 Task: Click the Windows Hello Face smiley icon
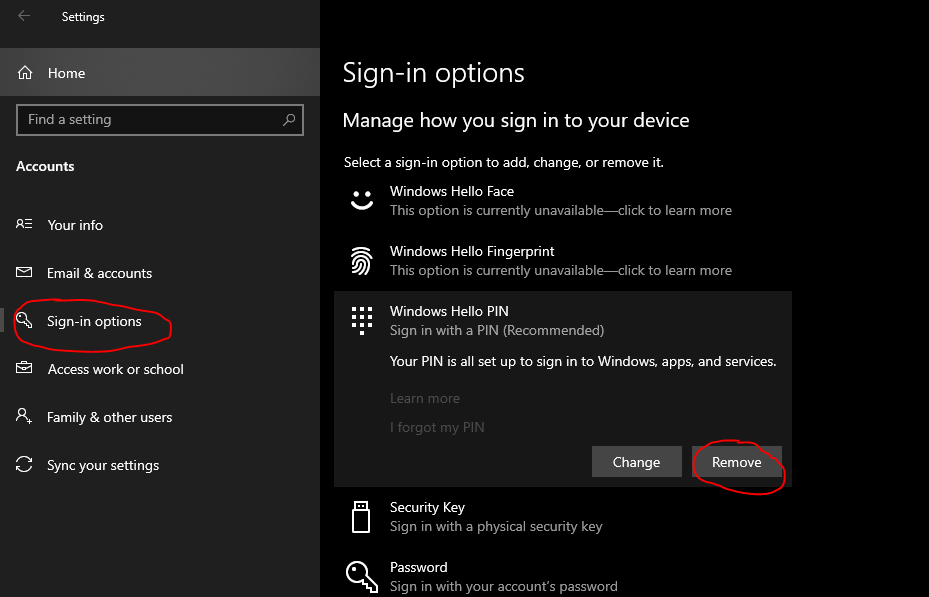361,200
